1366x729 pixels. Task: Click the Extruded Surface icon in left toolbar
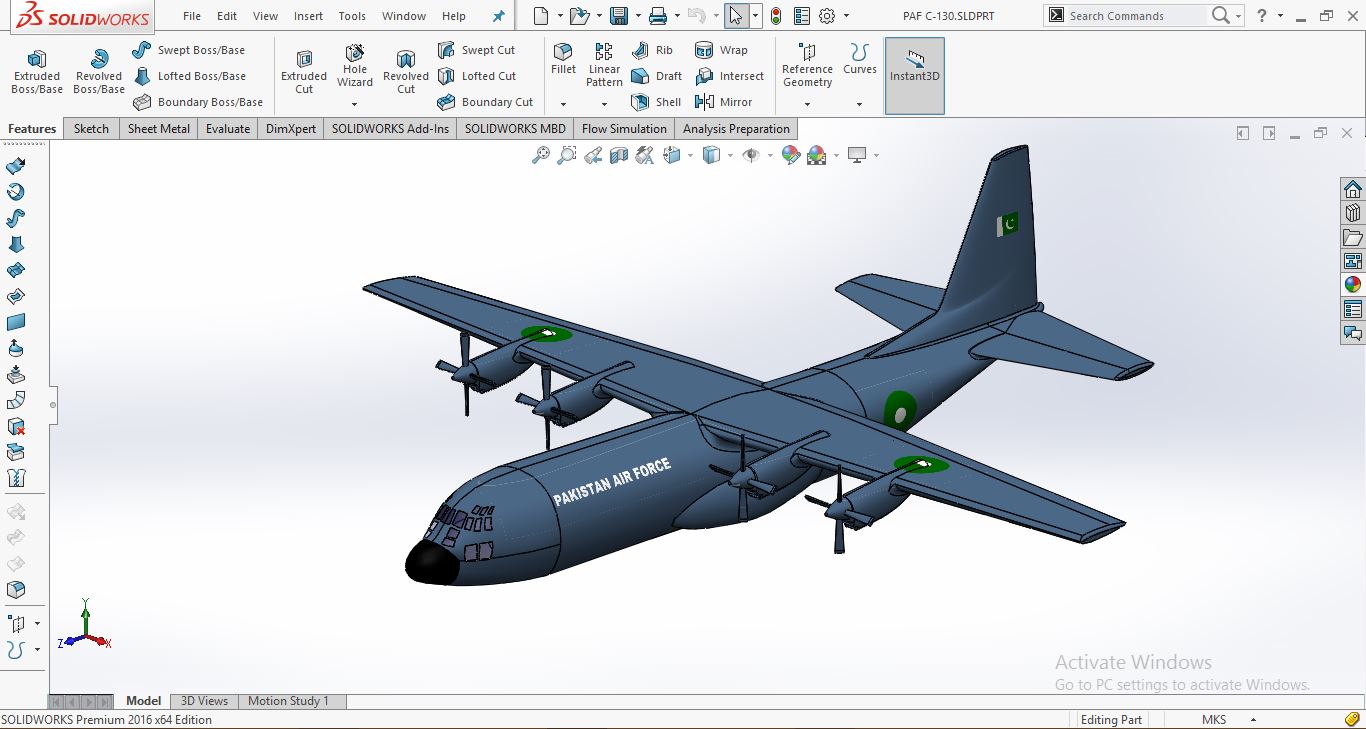(x=15, y=166)
